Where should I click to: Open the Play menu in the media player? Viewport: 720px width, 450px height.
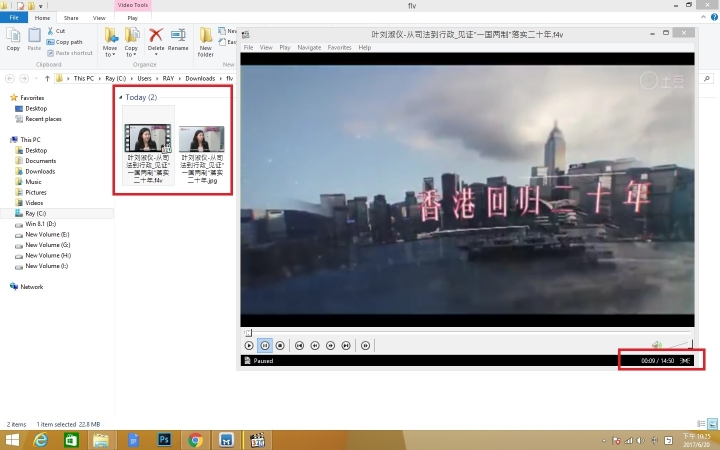point(285,47)
